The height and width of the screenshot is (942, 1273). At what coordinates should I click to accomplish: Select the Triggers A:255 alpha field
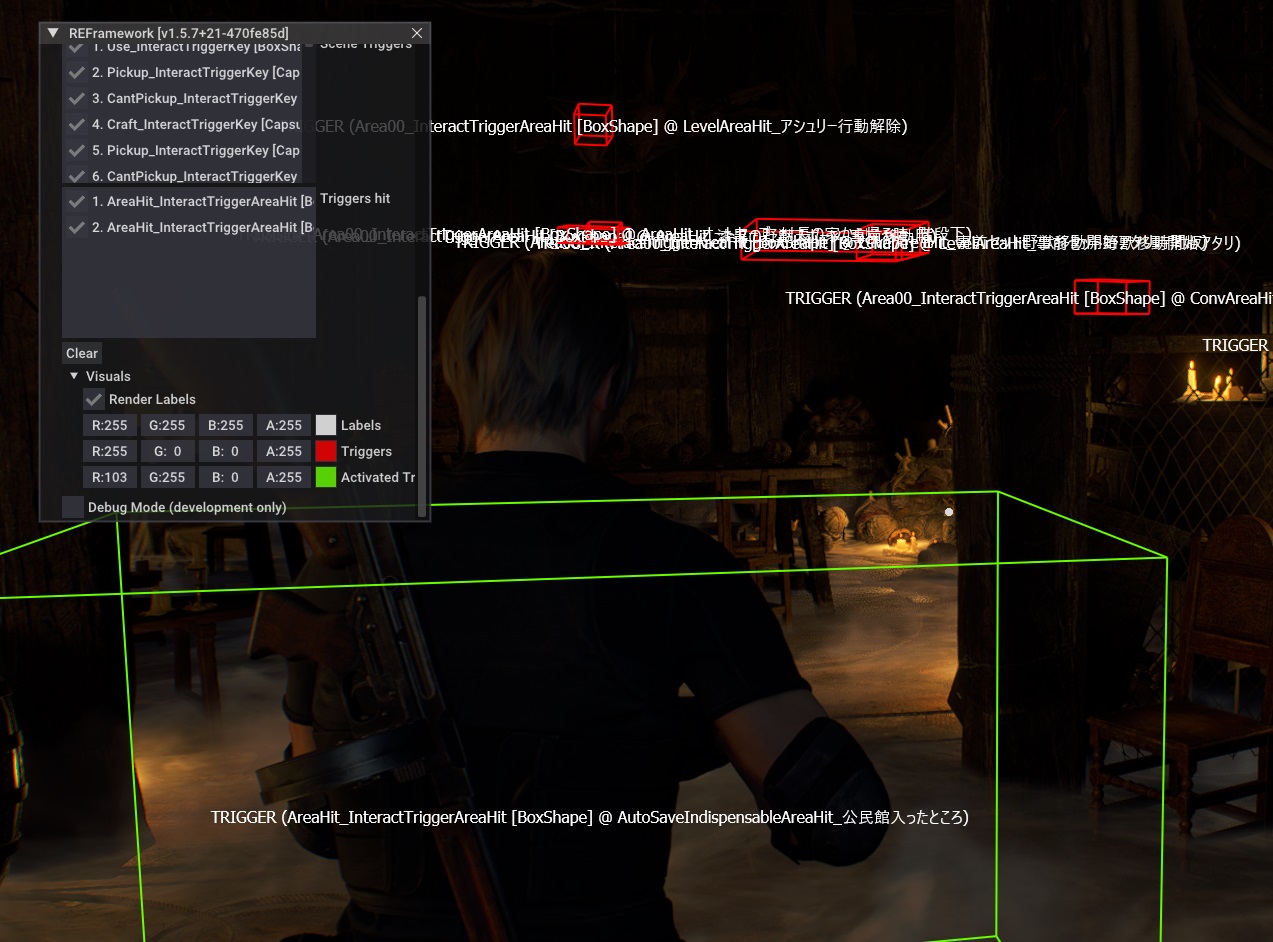(x=284, y=451)
